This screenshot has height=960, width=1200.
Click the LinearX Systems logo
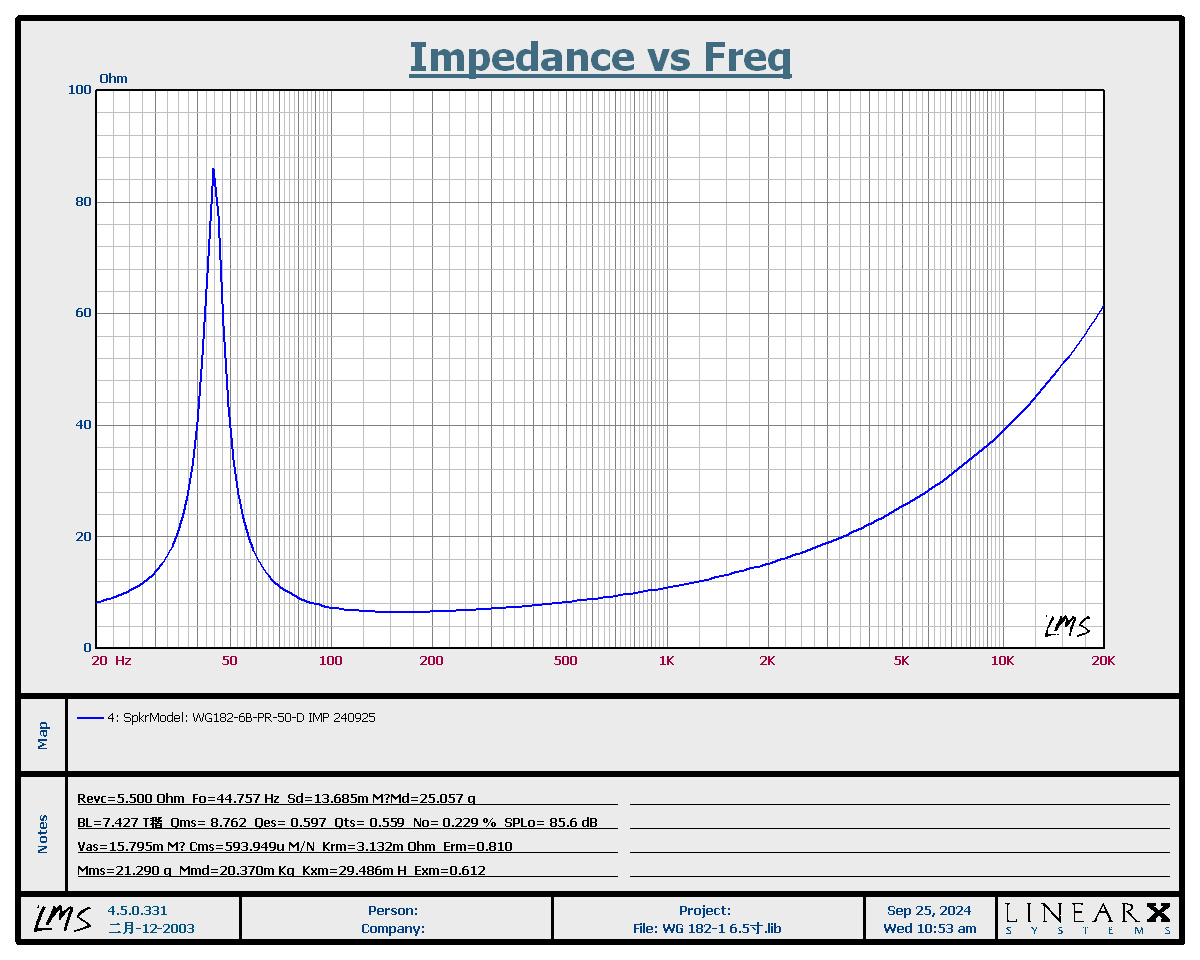pyautogui.click(x=1088, y=918)
